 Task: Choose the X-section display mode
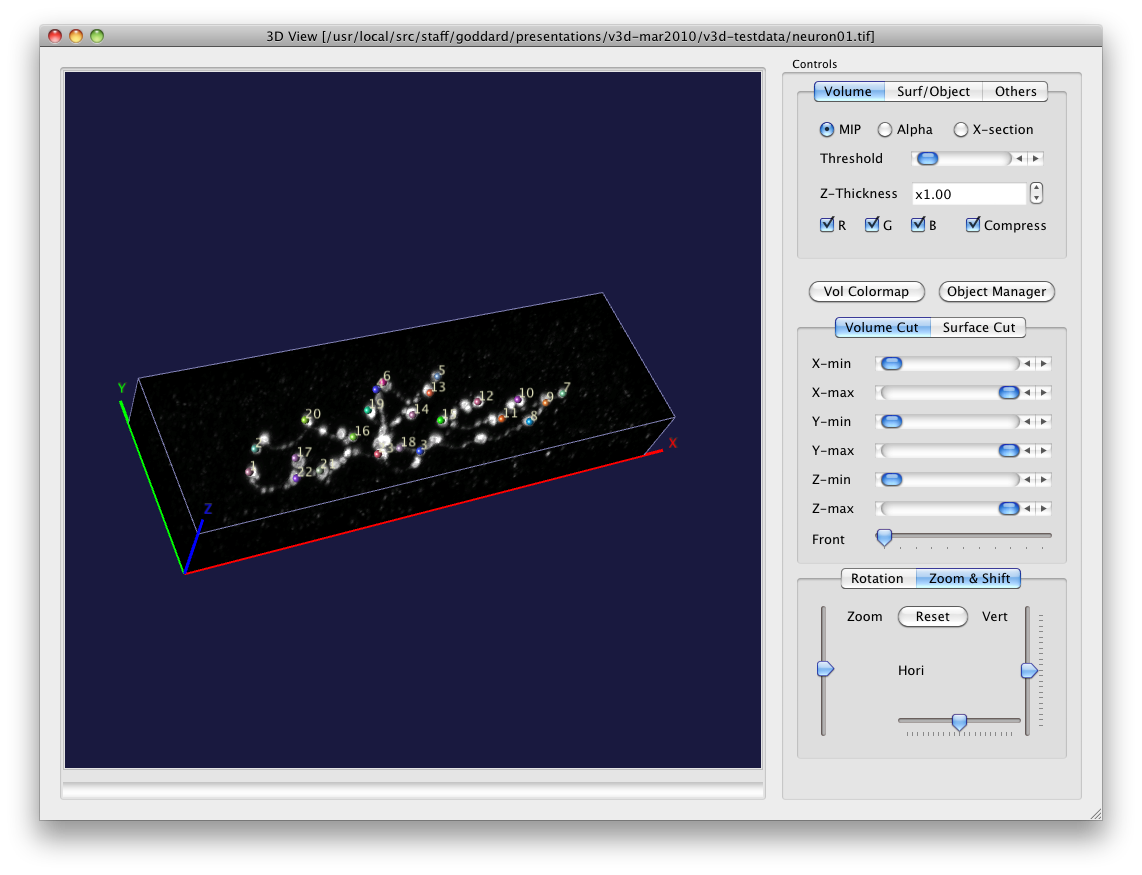961,130
